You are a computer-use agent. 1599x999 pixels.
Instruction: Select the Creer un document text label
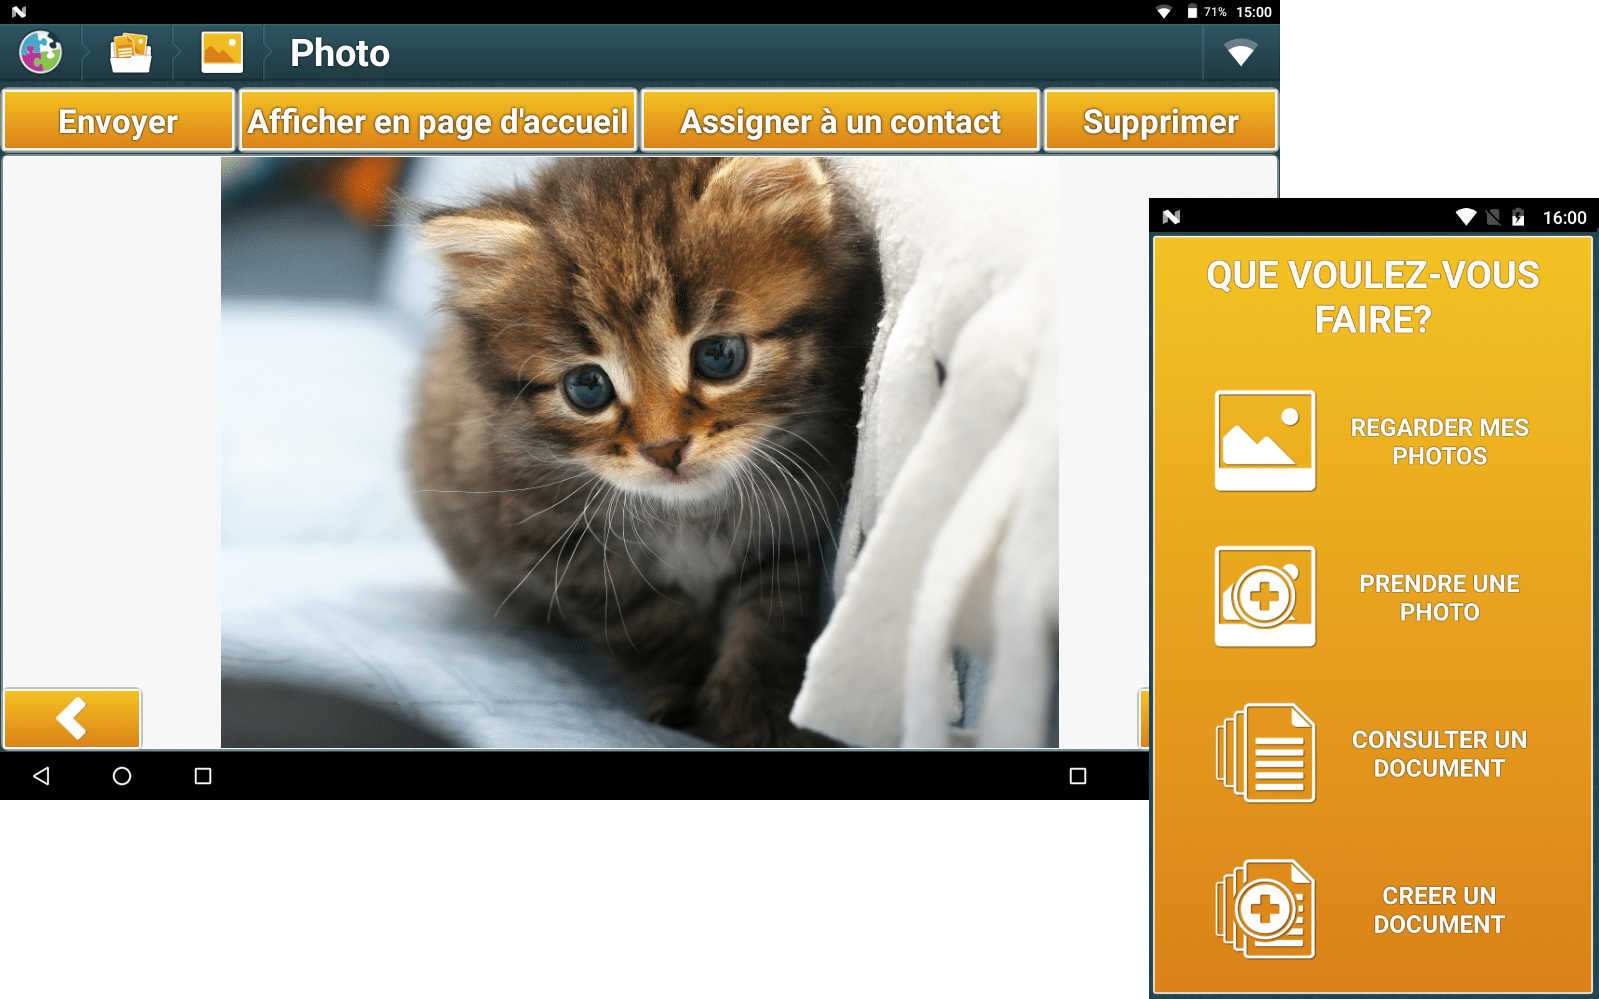pyautogui.click(x=1439, y=910)
